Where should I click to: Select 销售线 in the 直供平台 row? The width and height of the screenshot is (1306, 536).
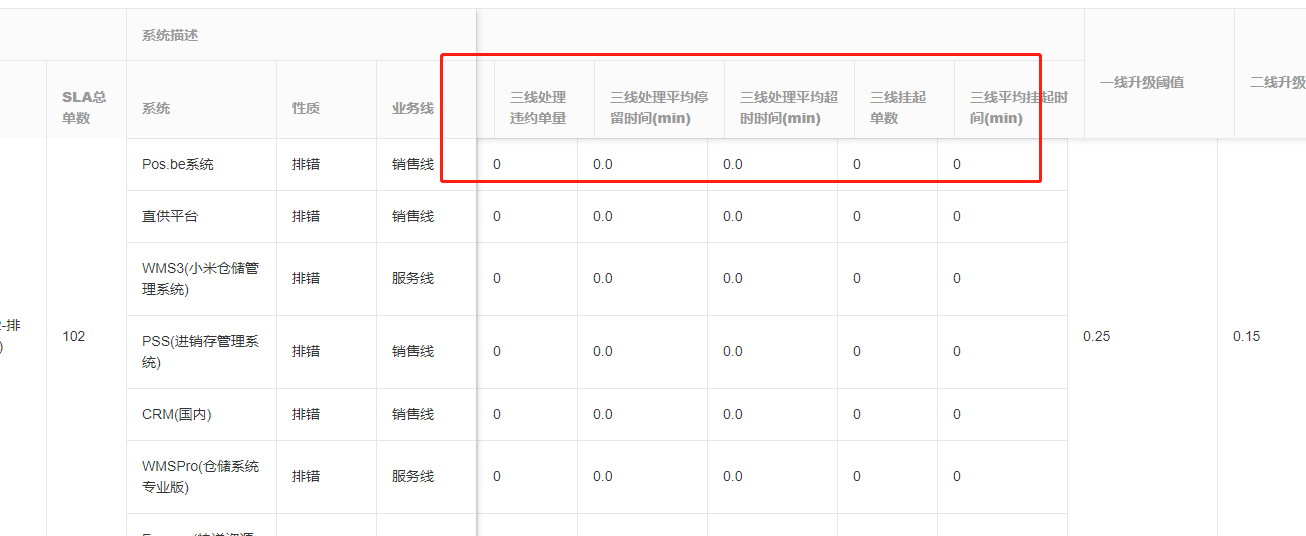point(413,216)
